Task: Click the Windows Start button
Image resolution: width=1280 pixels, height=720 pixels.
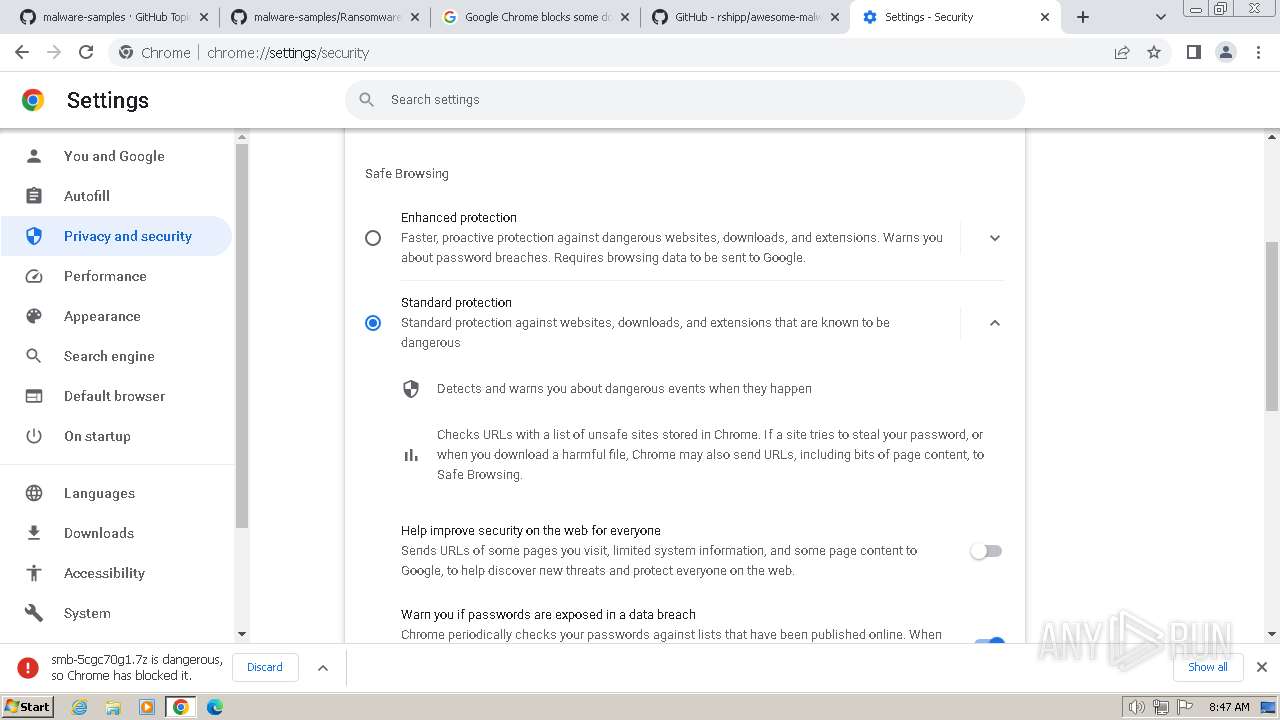Action: [x=28, y=707]
